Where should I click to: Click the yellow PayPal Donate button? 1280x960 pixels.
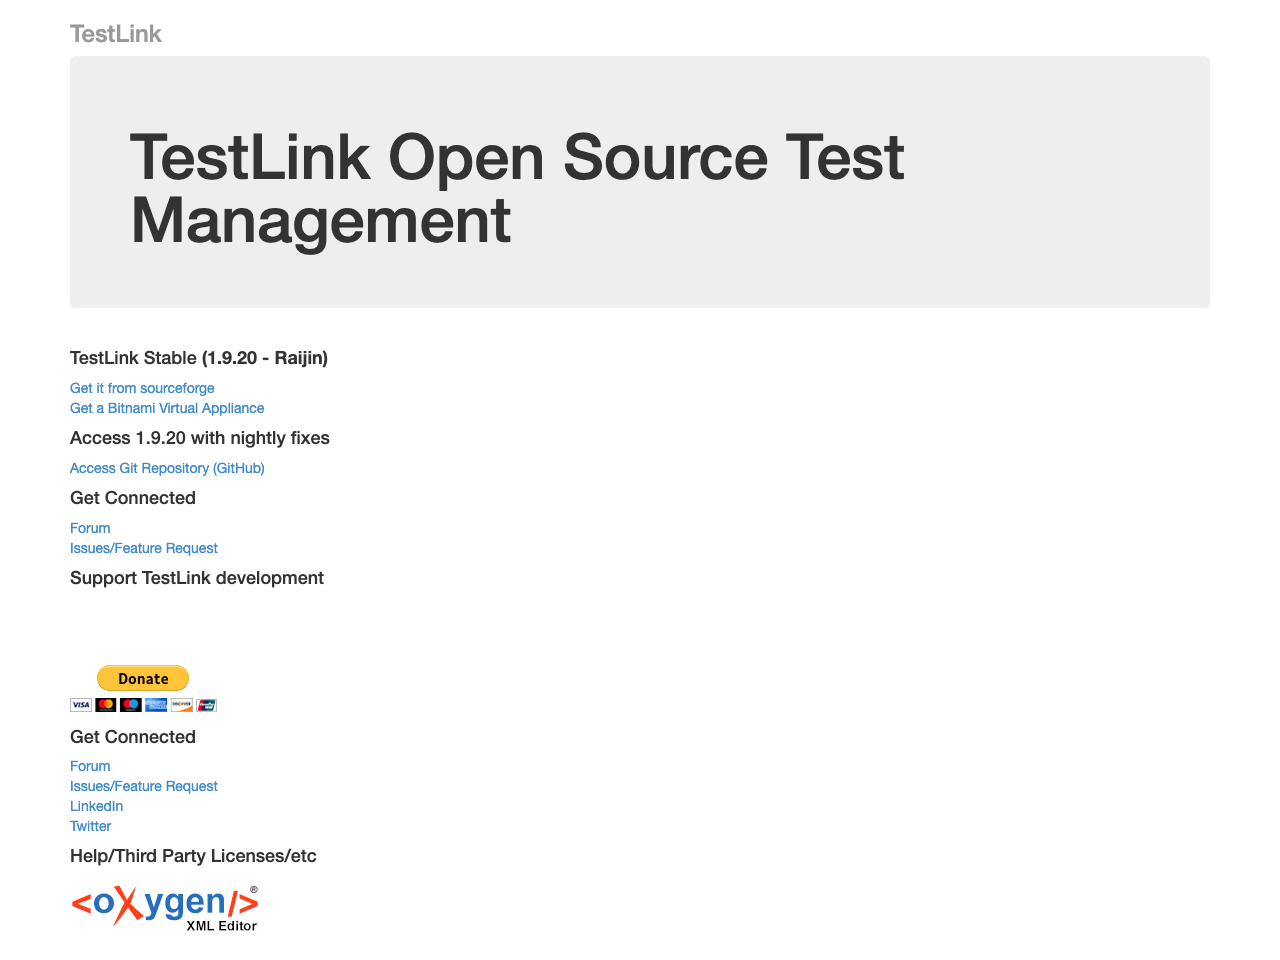pyautogui.click(x=143, y=678)
